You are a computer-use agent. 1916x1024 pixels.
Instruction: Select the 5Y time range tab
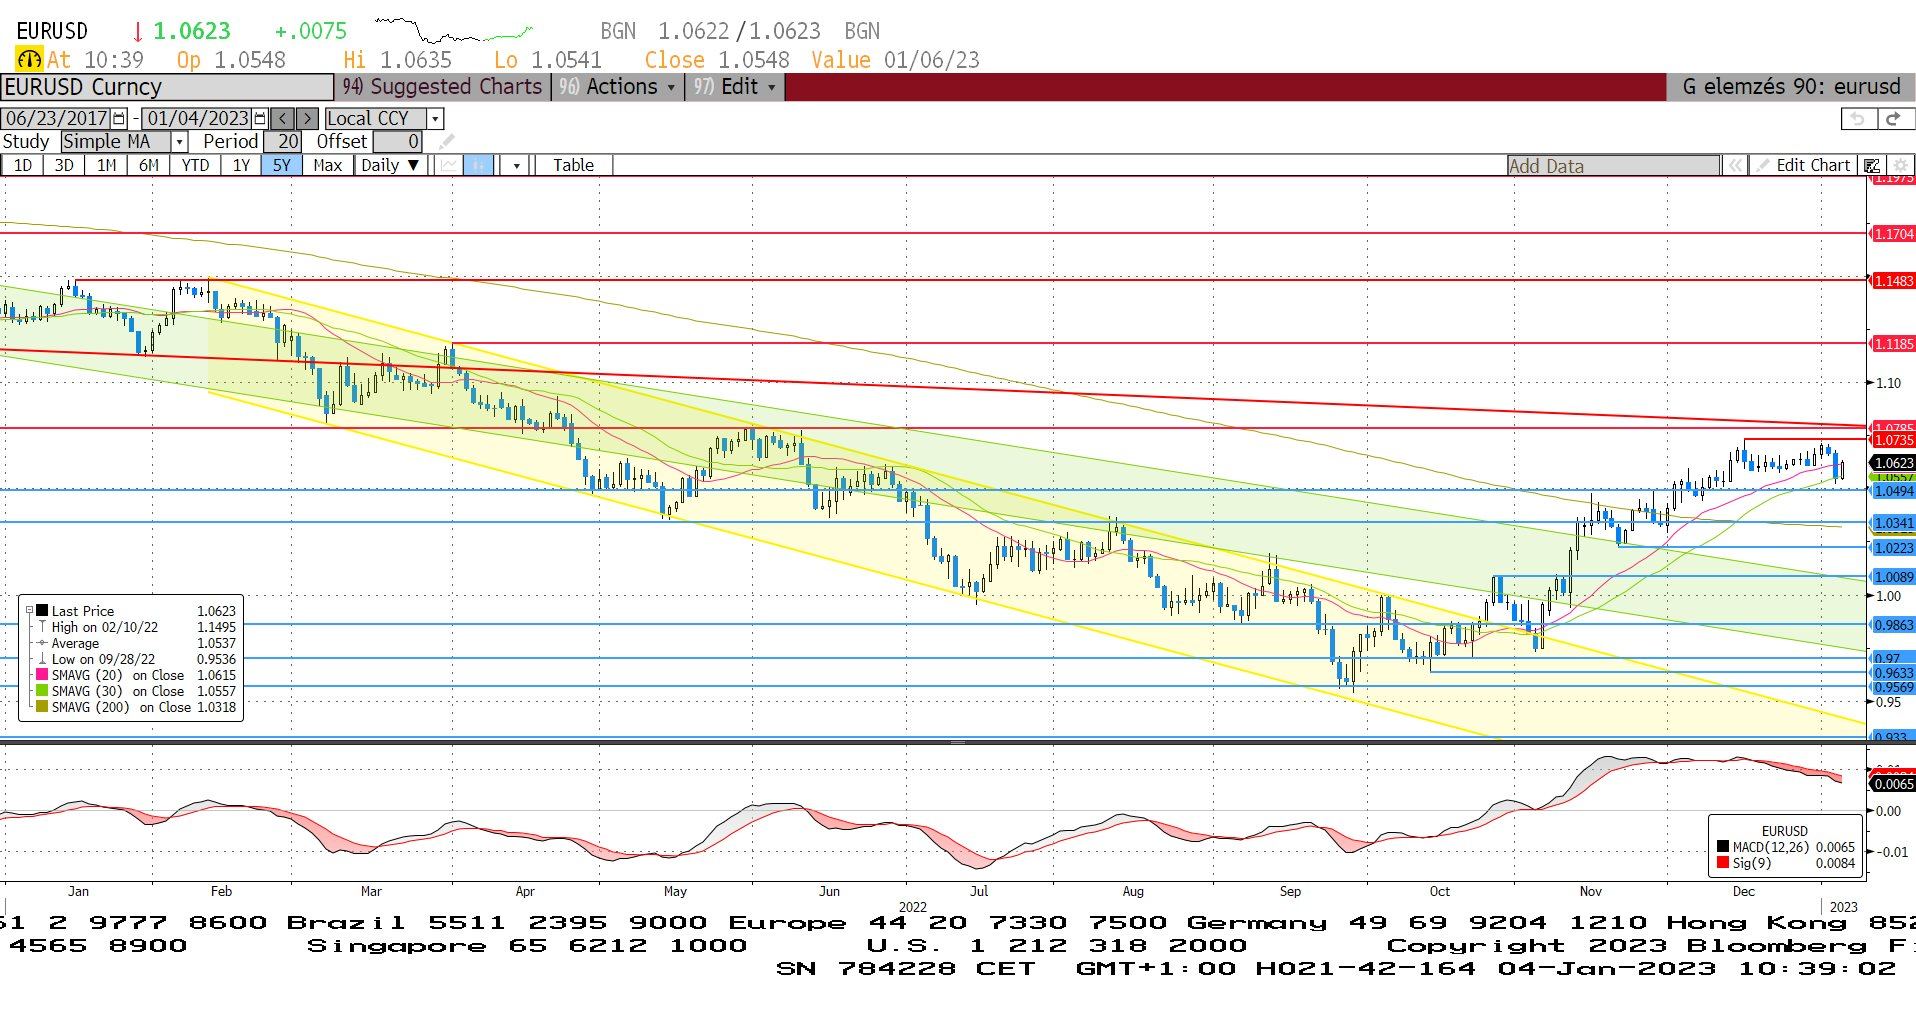tap(282, 165)
